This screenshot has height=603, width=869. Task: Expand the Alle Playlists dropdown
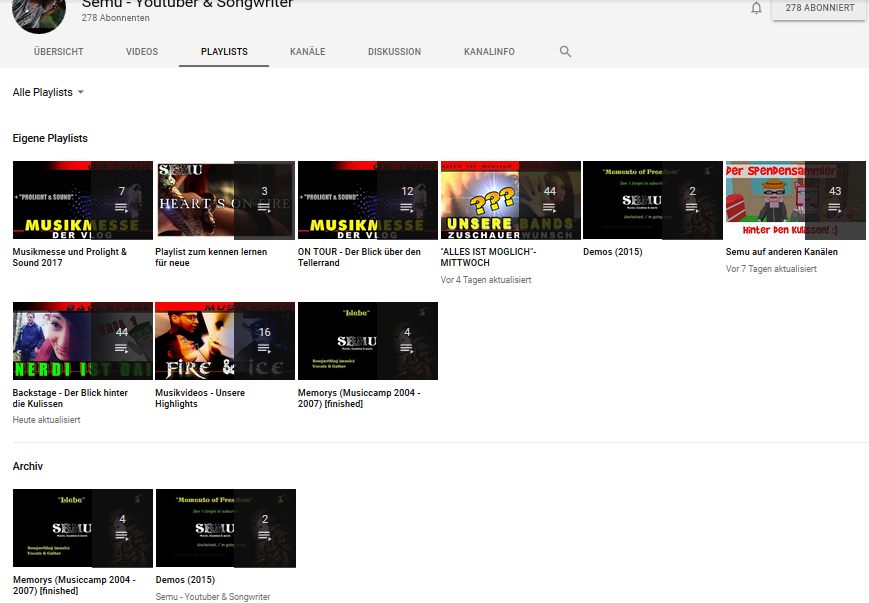[x=48, y=92]
